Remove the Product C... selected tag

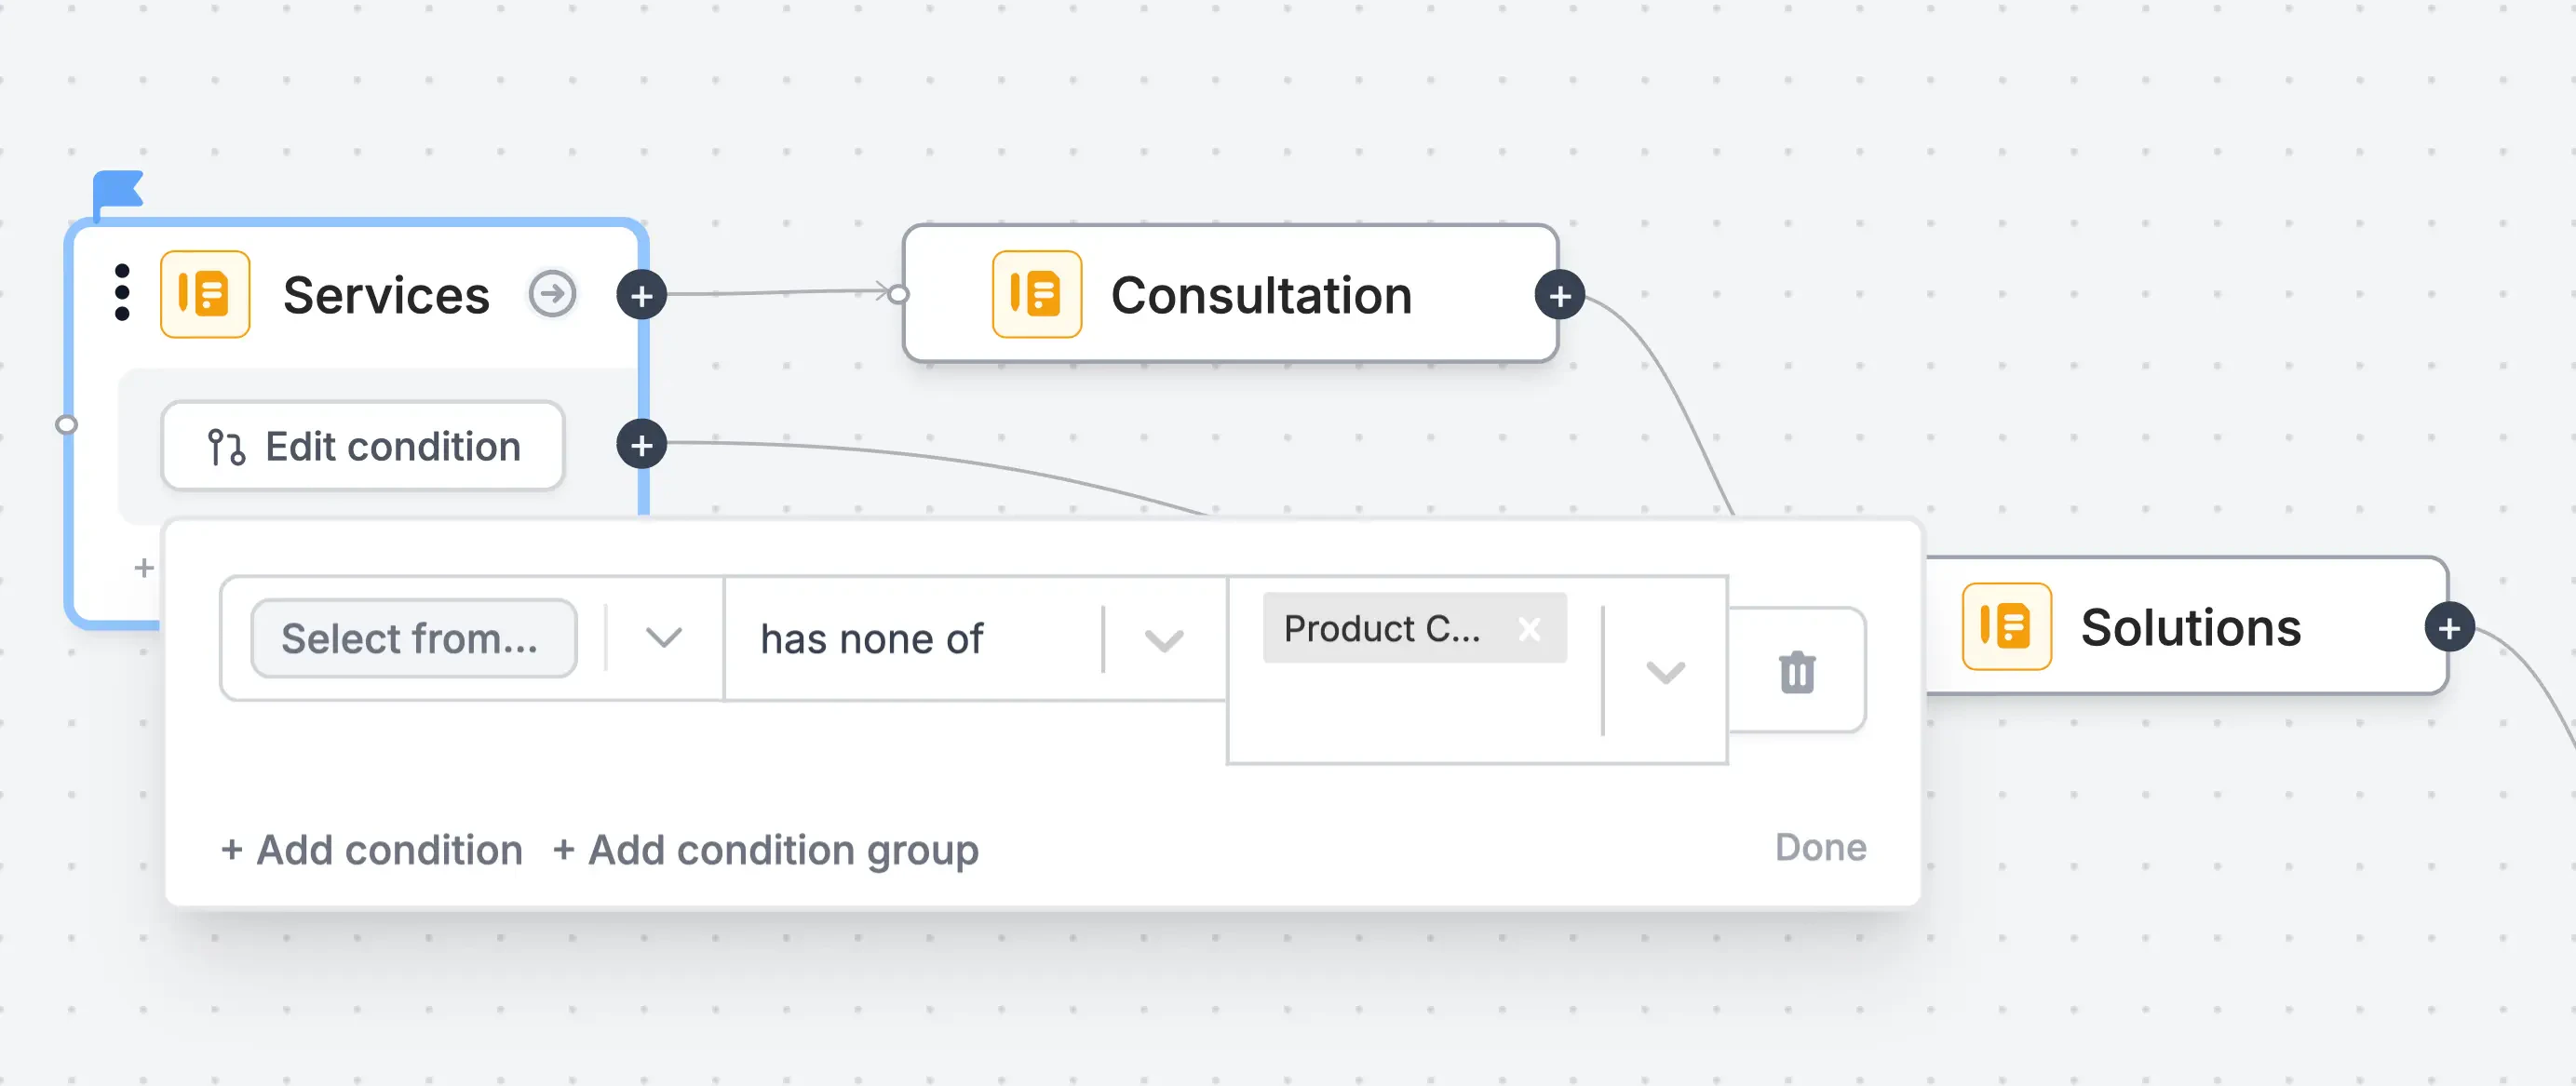(x=1529, y=629)
